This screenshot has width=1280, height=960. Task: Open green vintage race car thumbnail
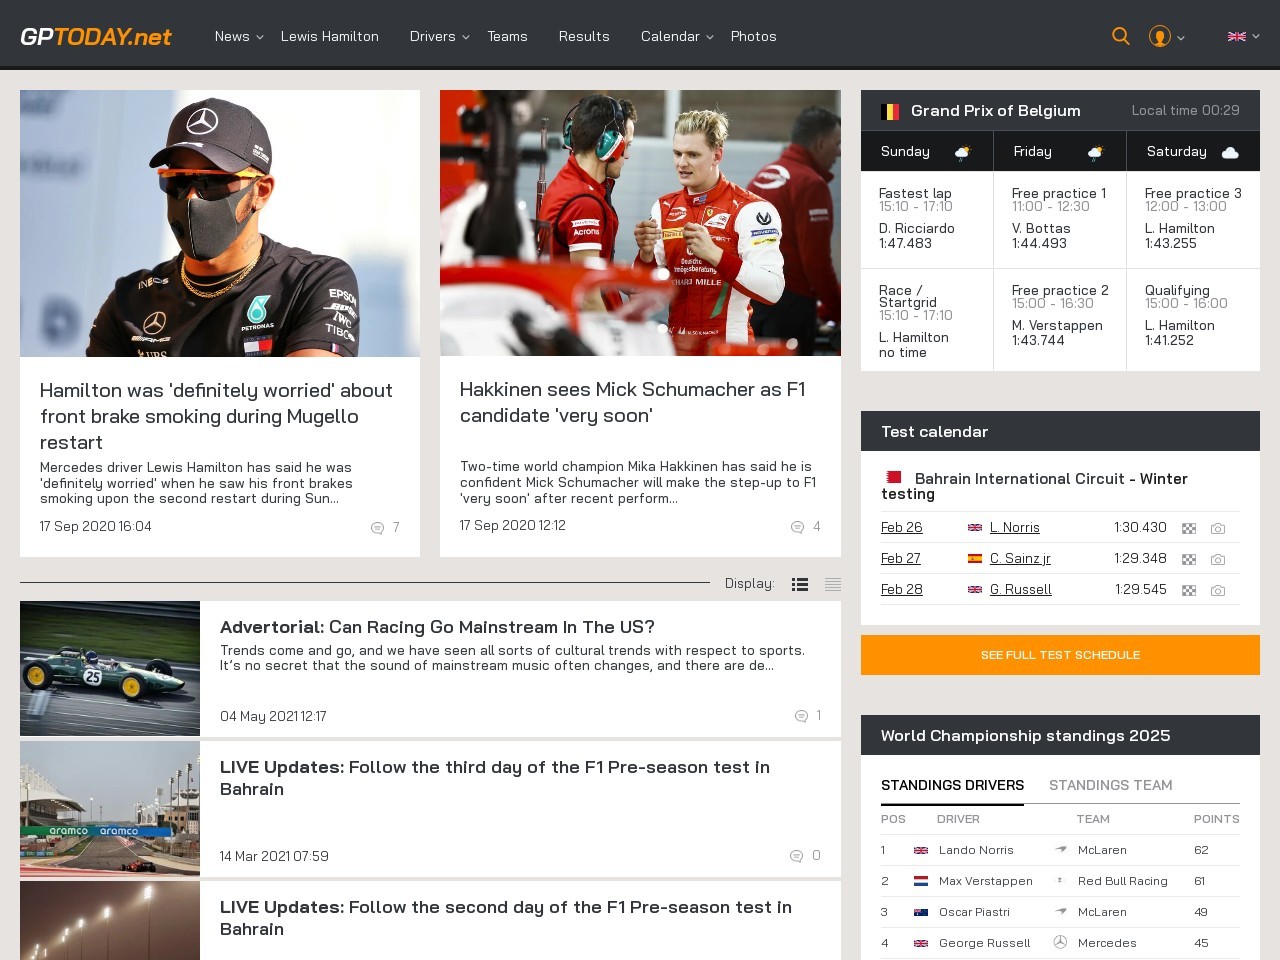[x=110, y=668]
